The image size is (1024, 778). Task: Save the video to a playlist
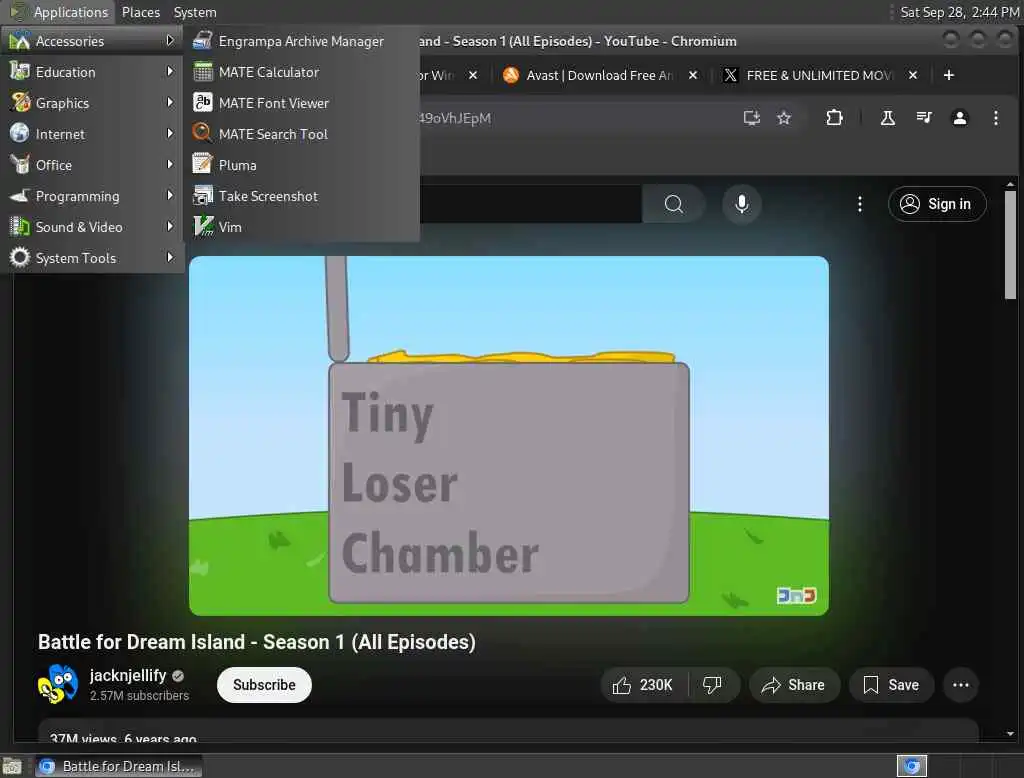coord(891,685)
